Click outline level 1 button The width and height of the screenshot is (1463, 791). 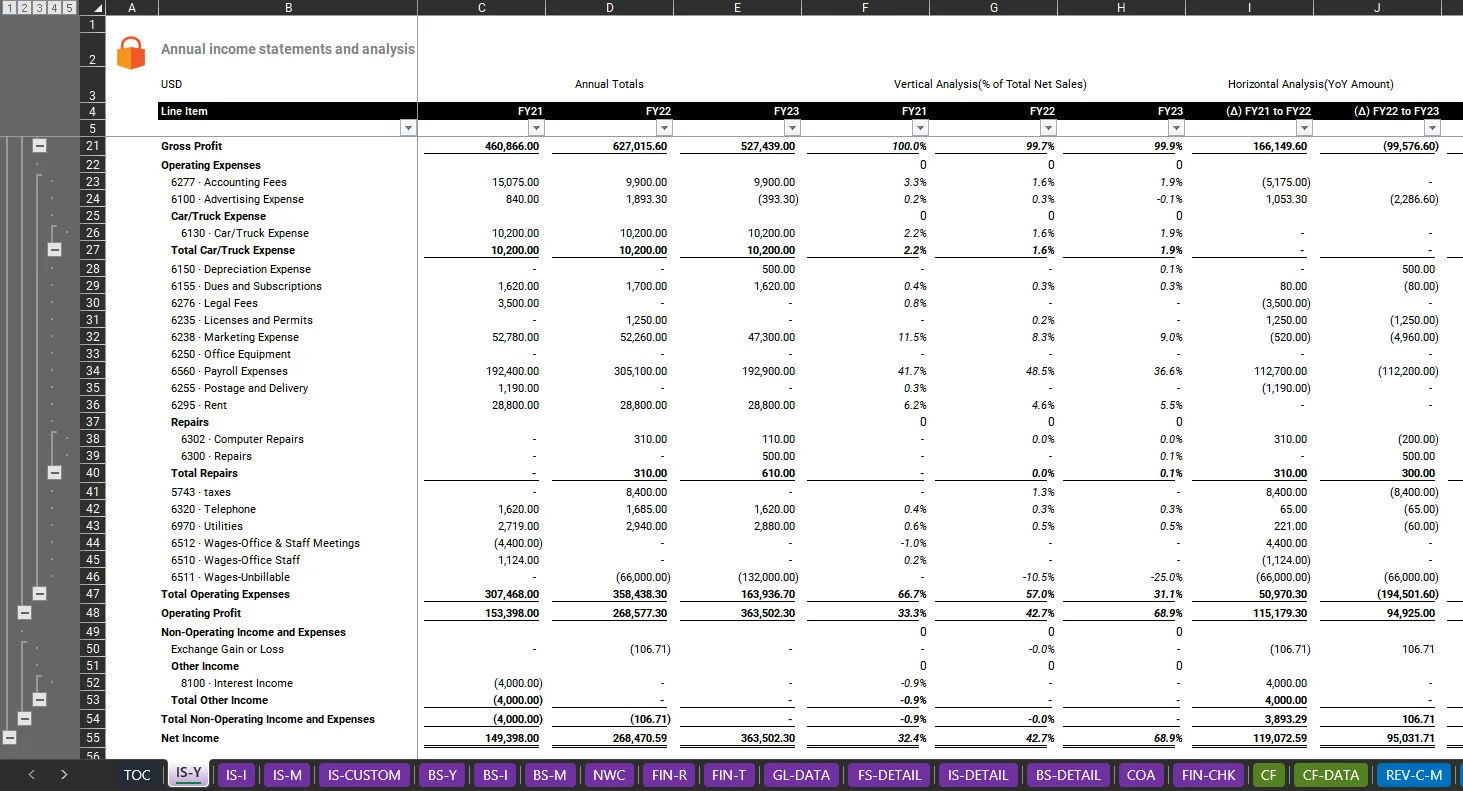pos(9,7)
